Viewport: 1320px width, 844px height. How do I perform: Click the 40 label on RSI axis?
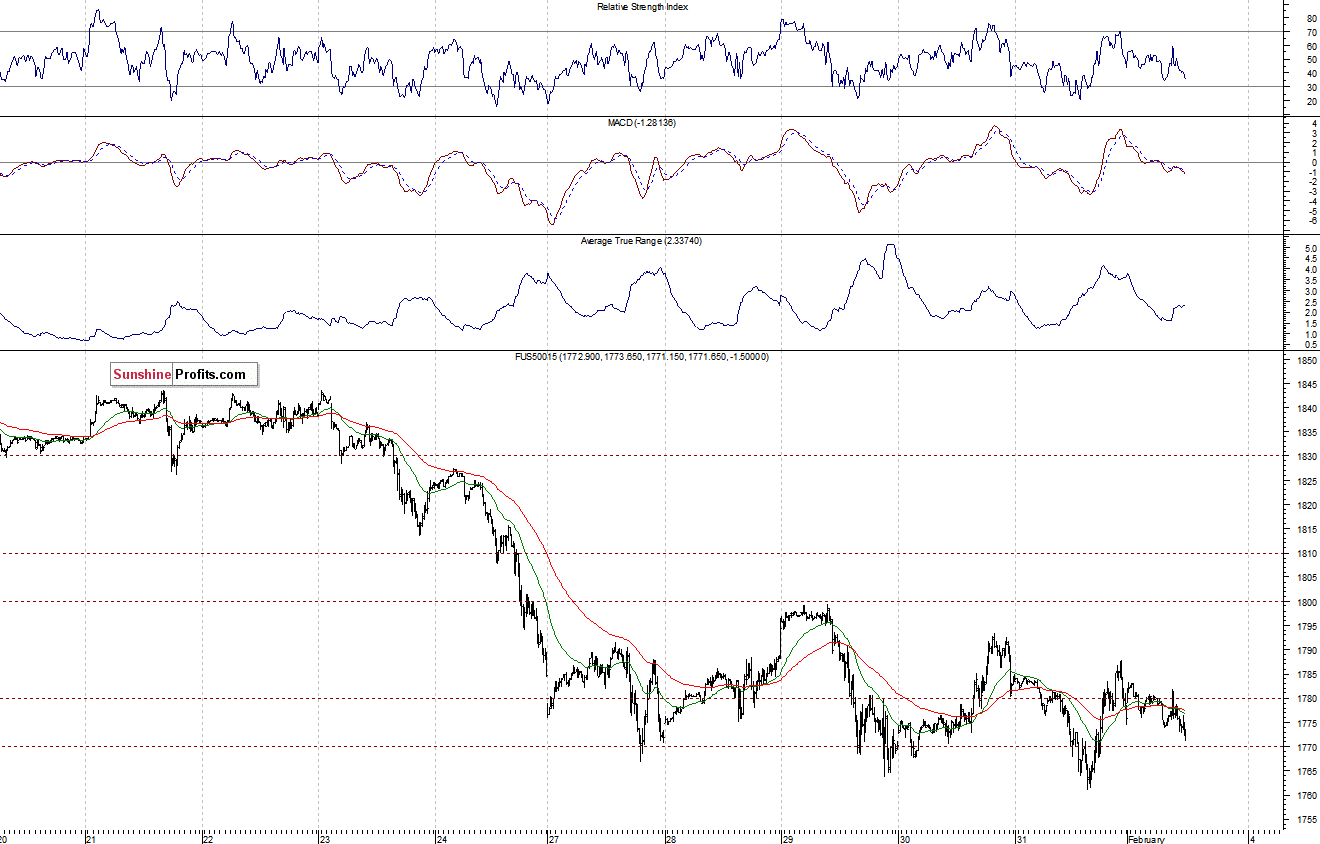pos(1311,74)
